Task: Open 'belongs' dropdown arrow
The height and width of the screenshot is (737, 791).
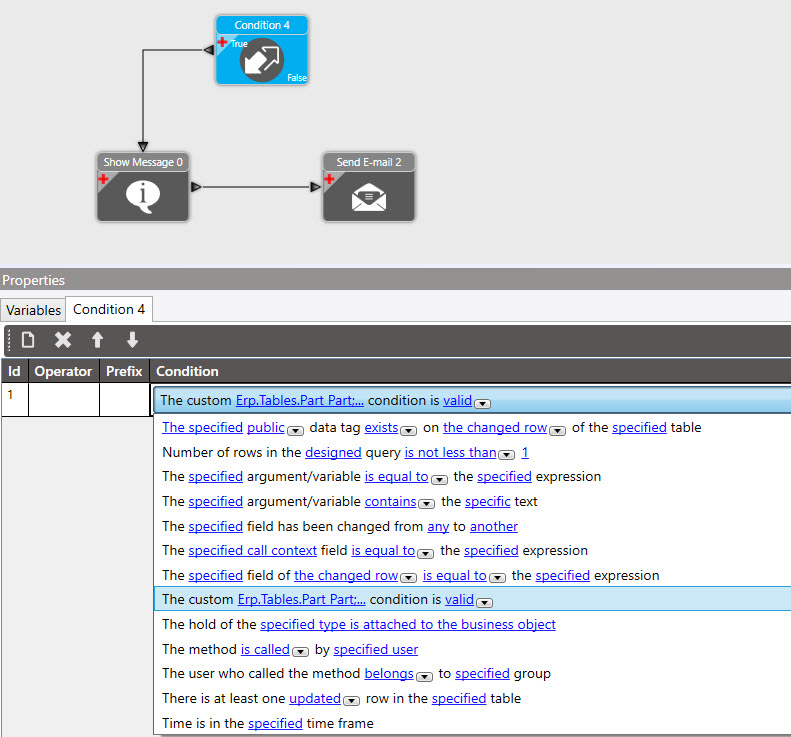Action: point(424,677)
